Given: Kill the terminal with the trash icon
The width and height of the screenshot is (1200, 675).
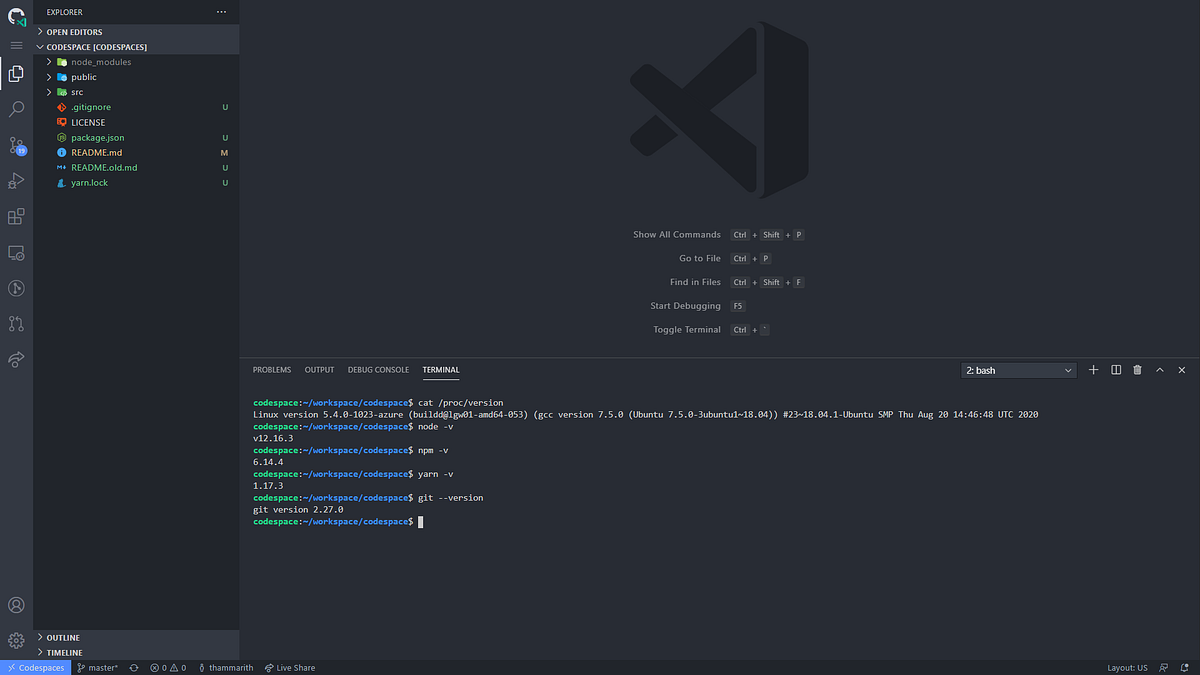Looking at the screenshot, I should tap(1137, 370).
